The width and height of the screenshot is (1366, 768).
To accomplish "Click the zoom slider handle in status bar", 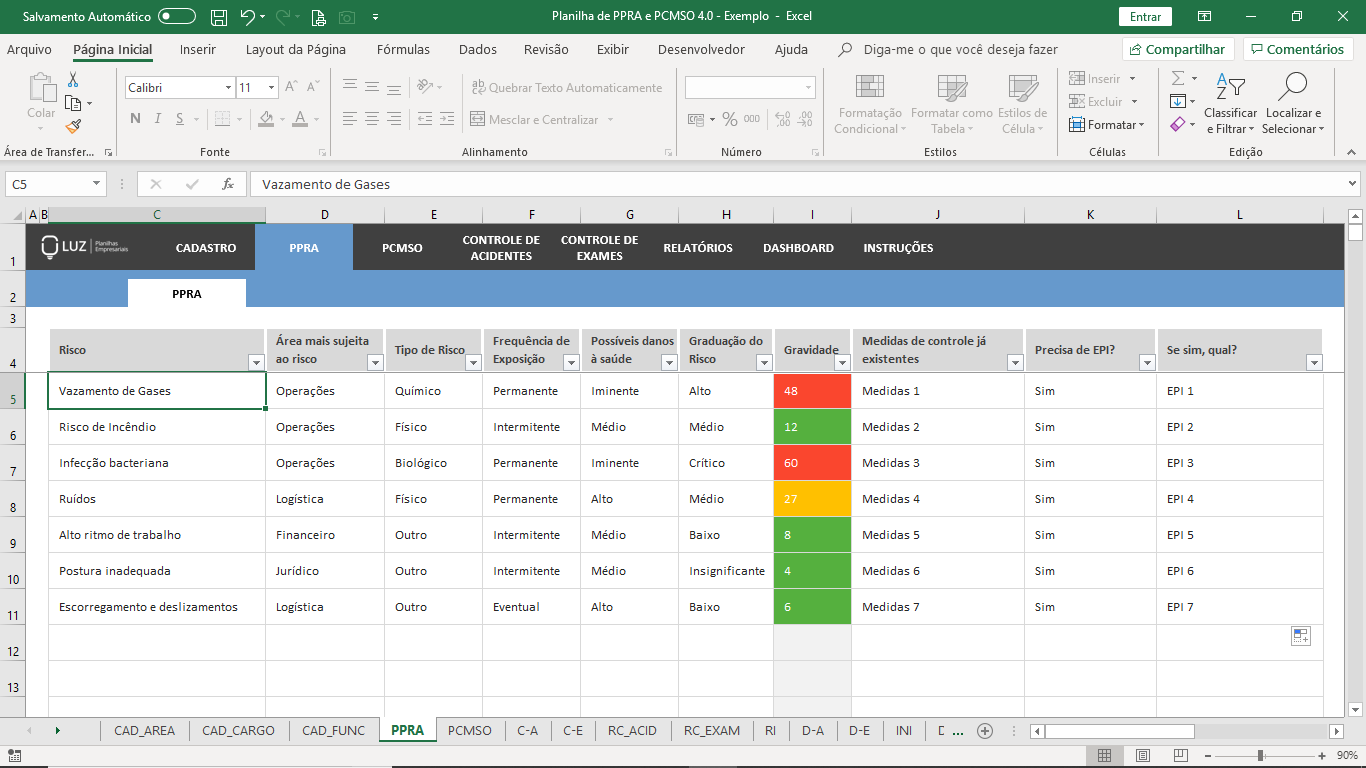I will coord(1261,756).
